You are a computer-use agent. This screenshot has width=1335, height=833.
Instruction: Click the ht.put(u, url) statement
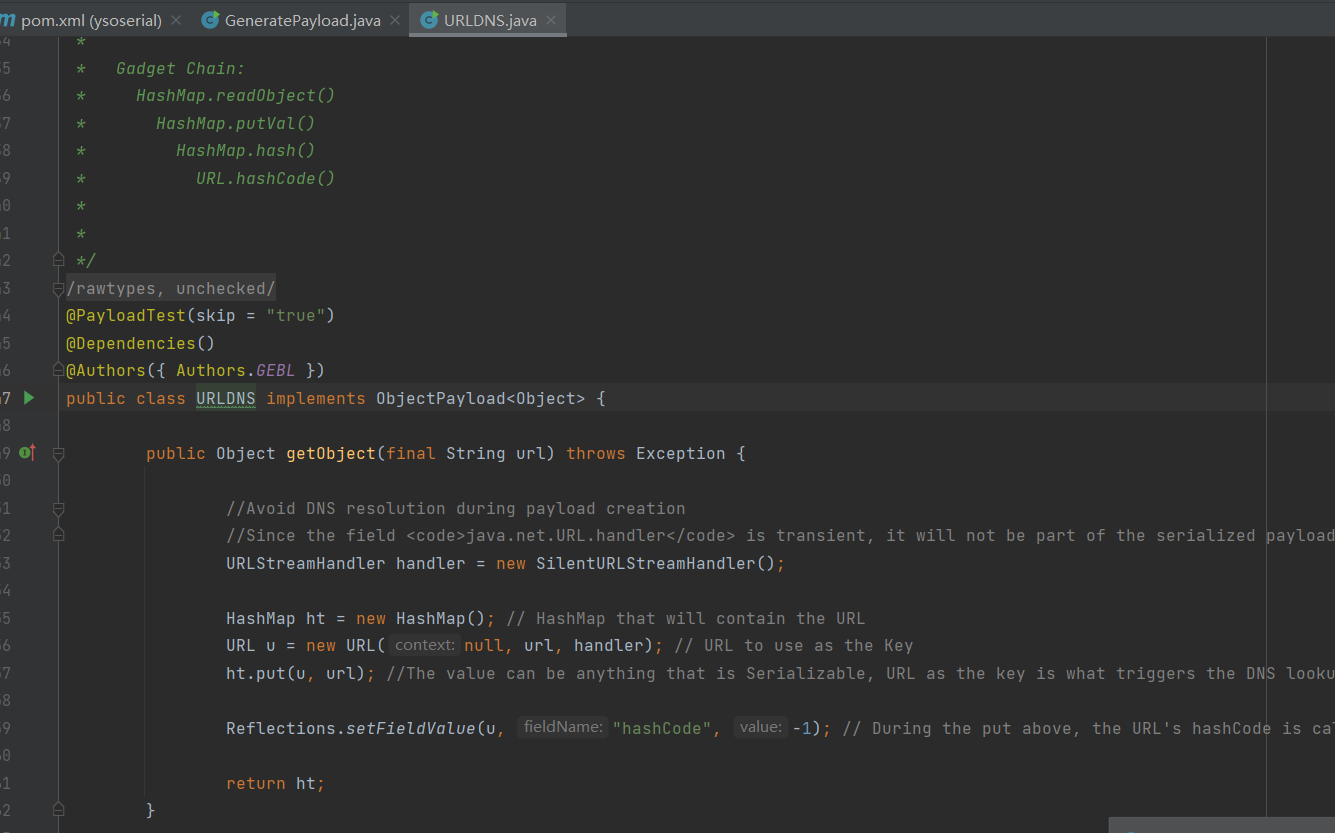pos(301,673)
